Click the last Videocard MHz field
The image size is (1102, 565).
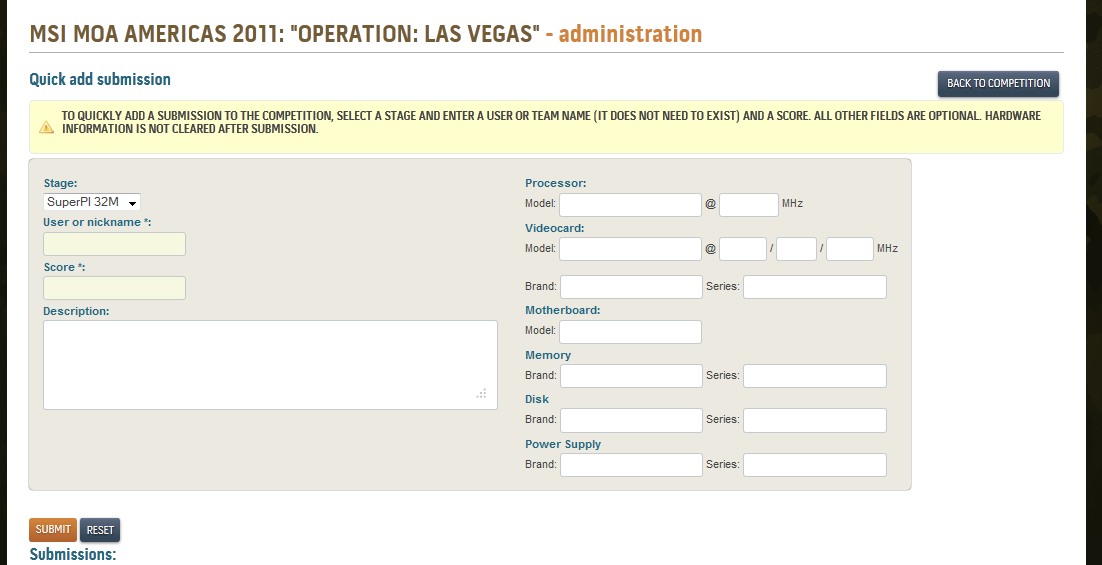pyautogui.click(x=850, y=249)
